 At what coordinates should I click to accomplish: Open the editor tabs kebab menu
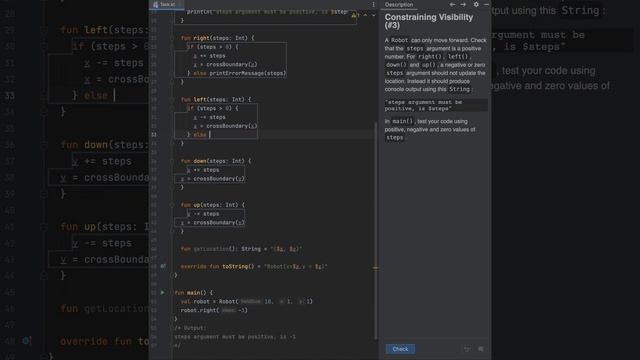pos(373,4)
